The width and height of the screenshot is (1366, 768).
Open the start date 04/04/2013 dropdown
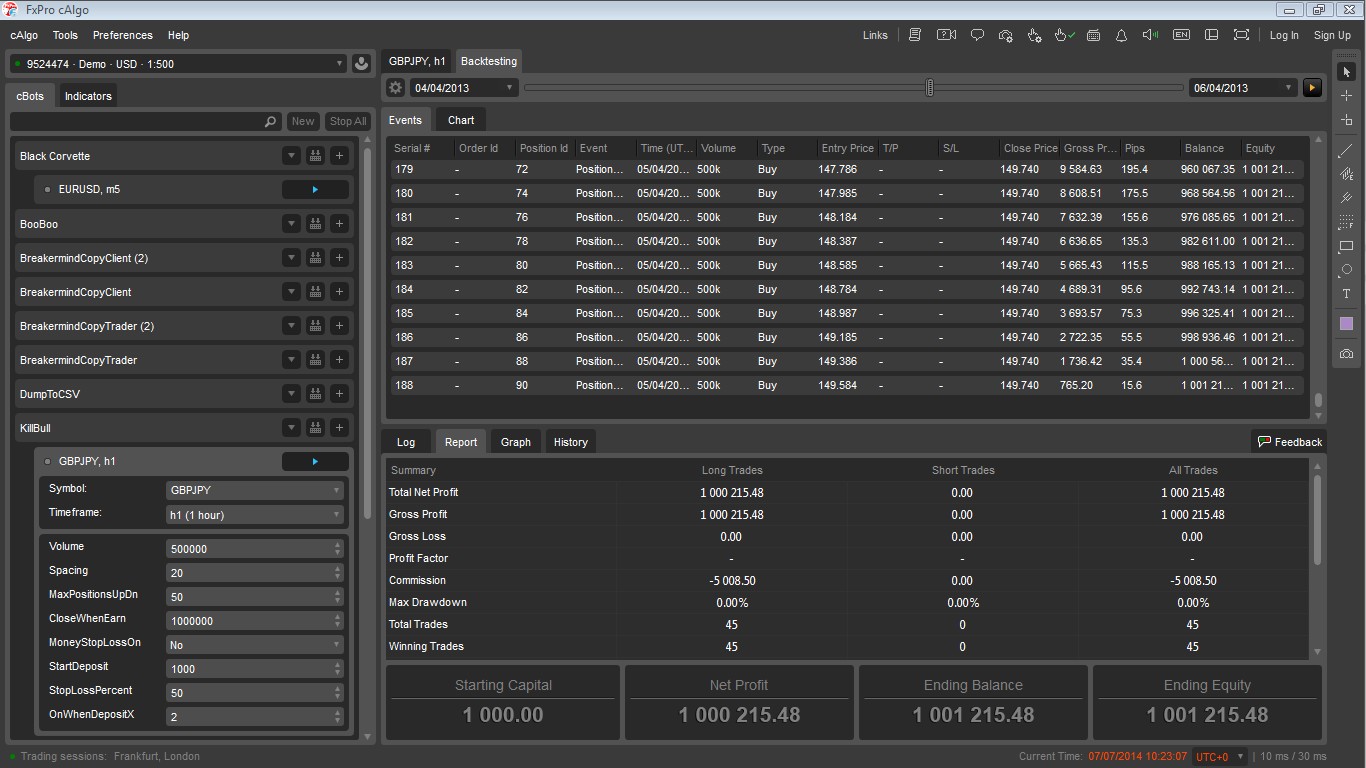point(464,88)
